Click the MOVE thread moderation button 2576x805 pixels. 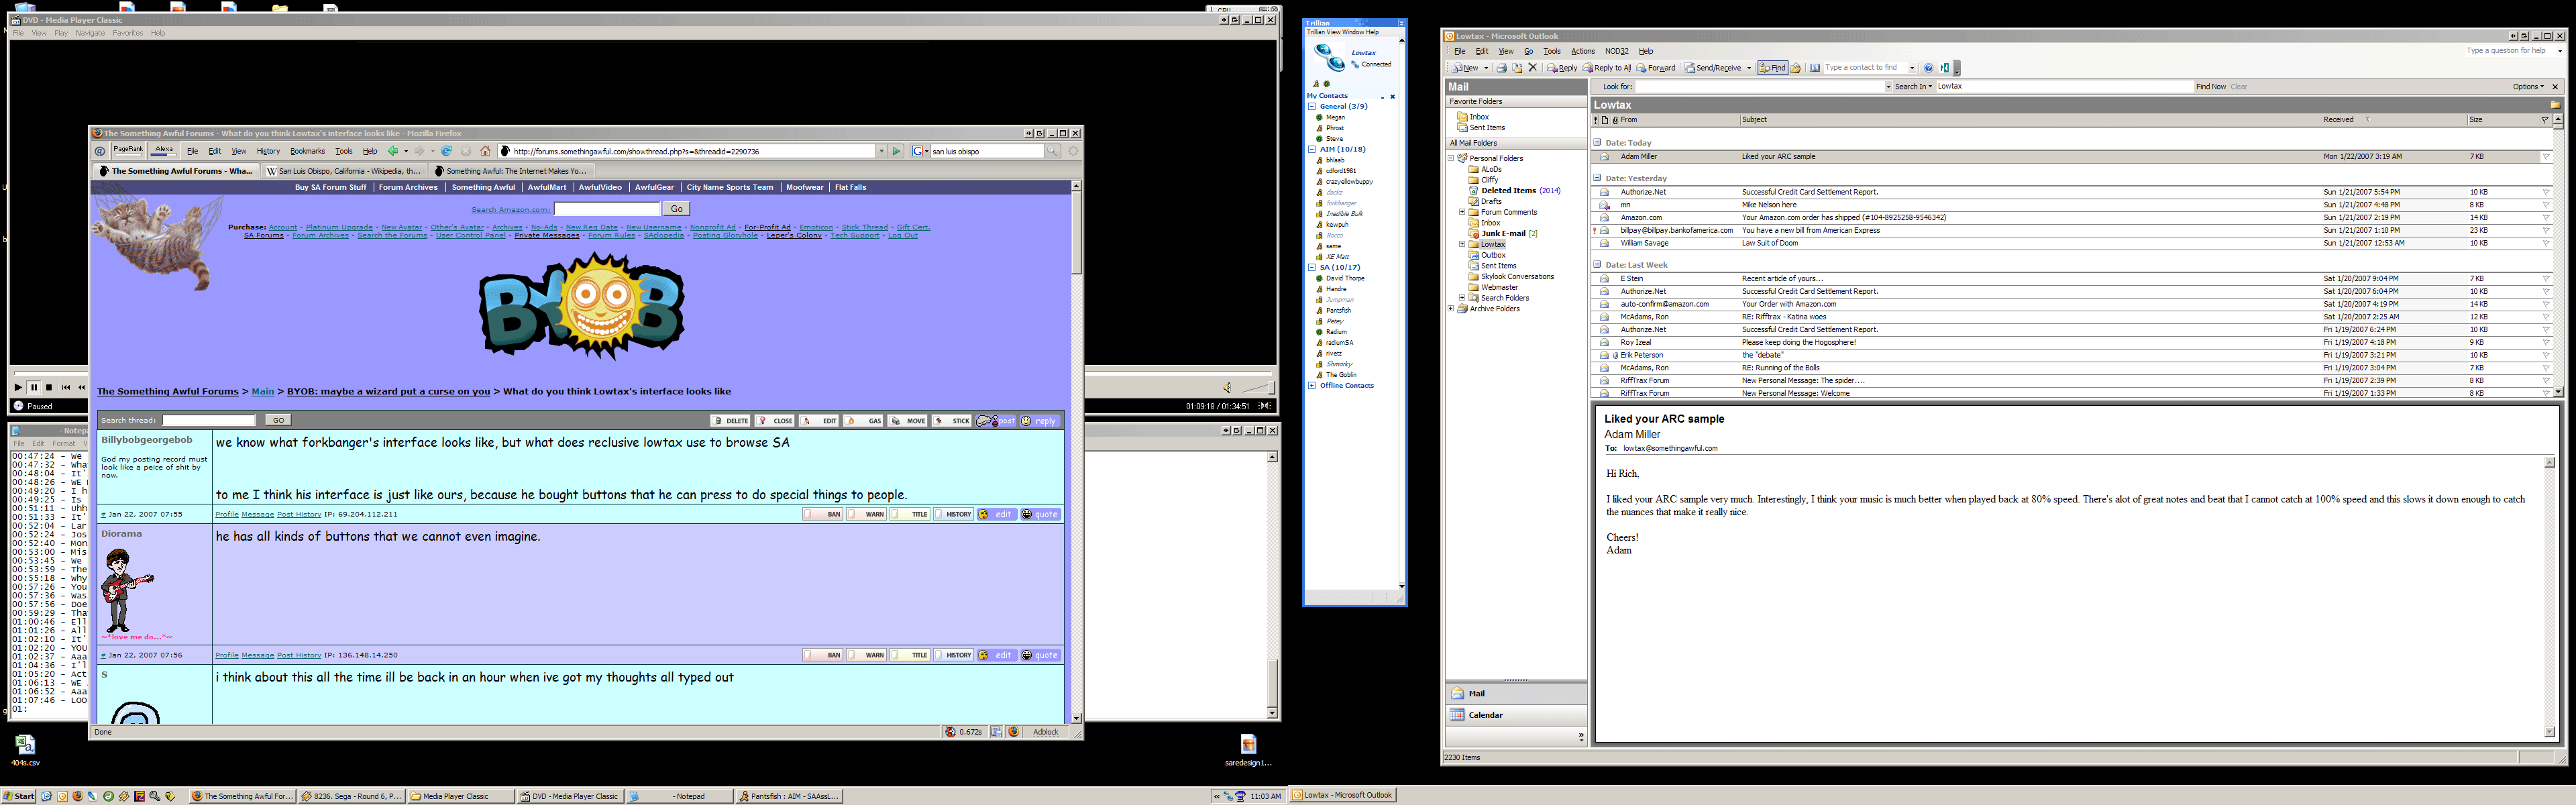(909, 421)
